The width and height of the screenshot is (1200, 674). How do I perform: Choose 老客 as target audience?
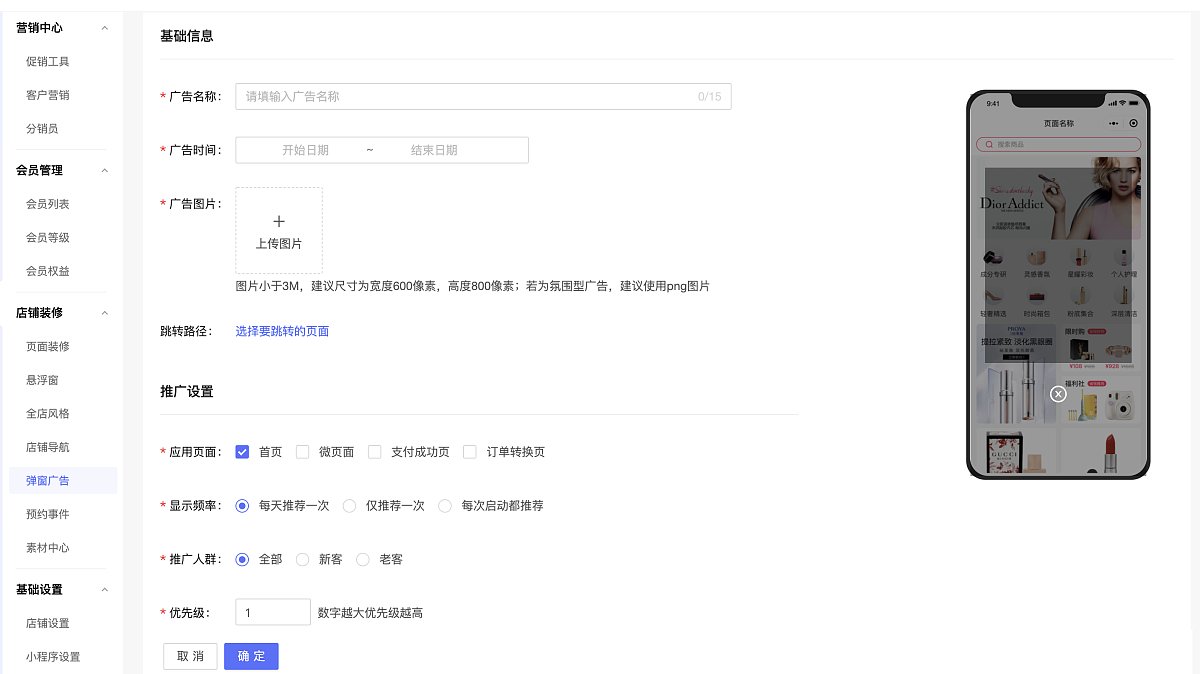pos(362,559)
